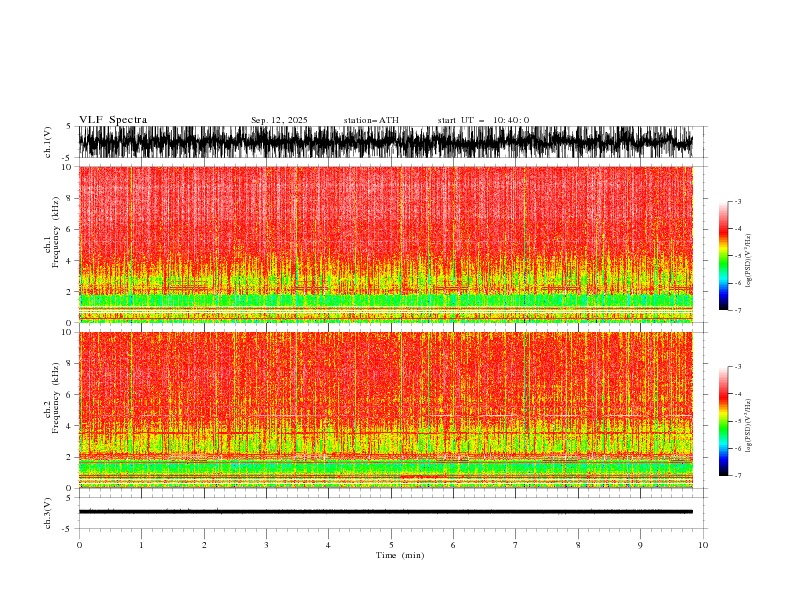792x612 pixels.
Task: Click the time axis tick label "5"
Action: (391, 545)
